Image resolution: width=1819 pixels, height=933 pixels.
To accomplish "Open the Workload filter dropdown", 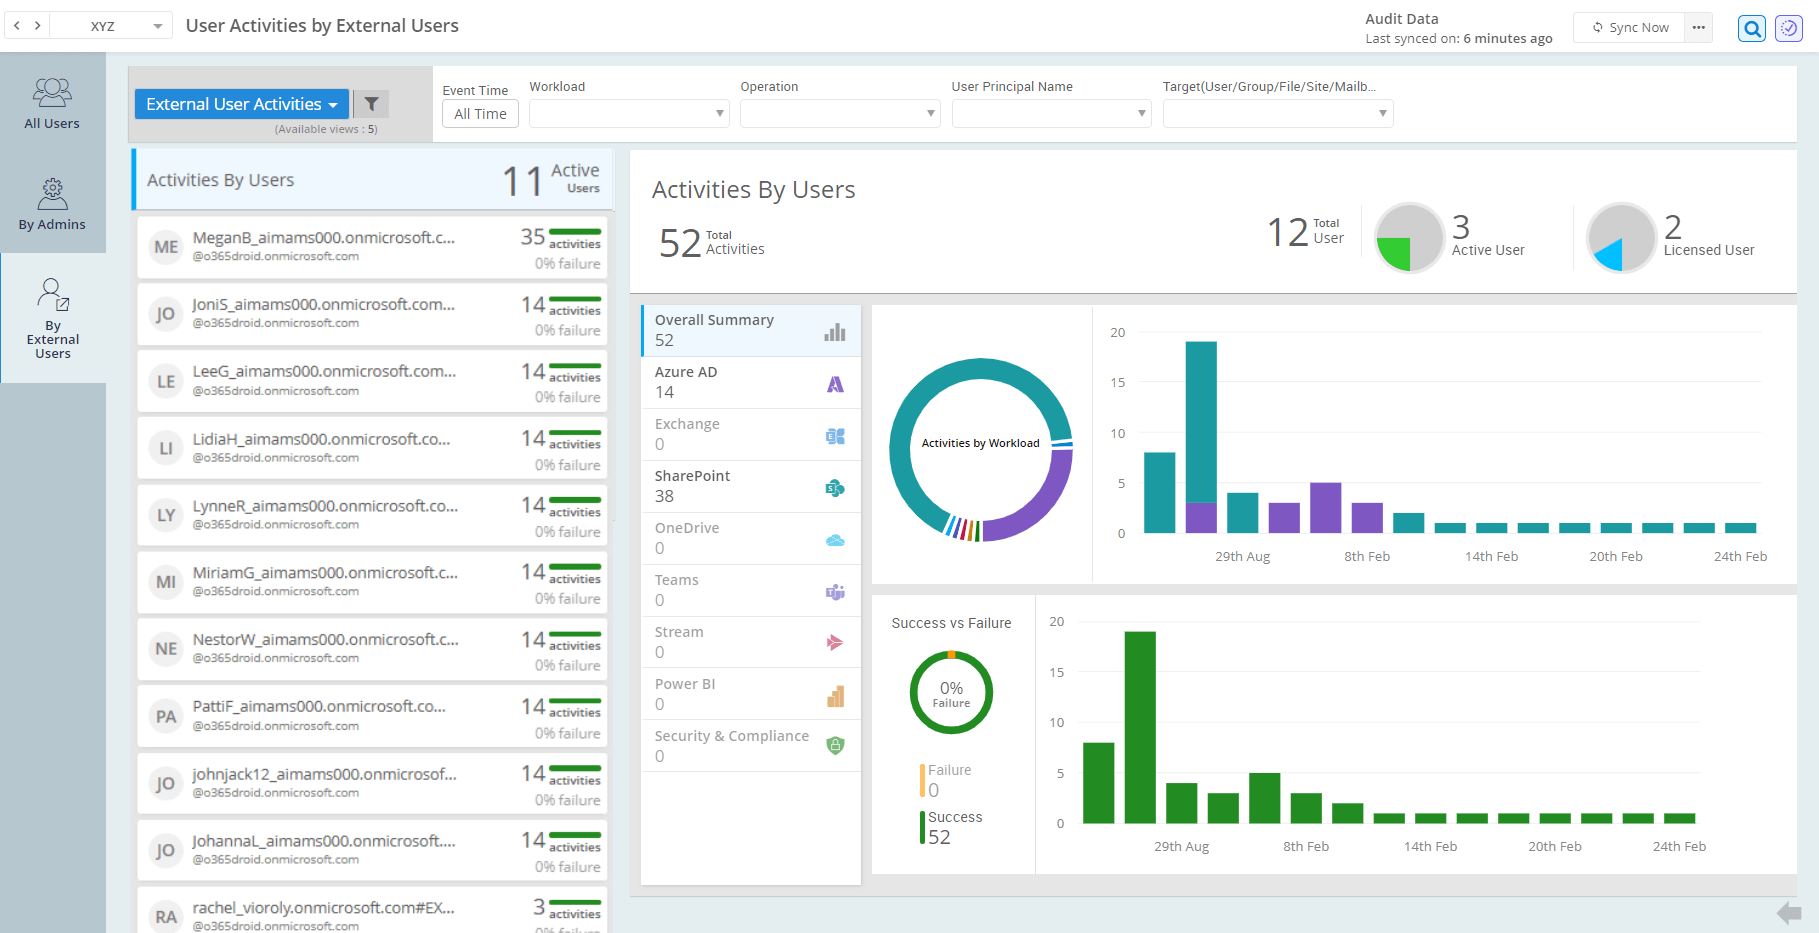I will point(629,113).
